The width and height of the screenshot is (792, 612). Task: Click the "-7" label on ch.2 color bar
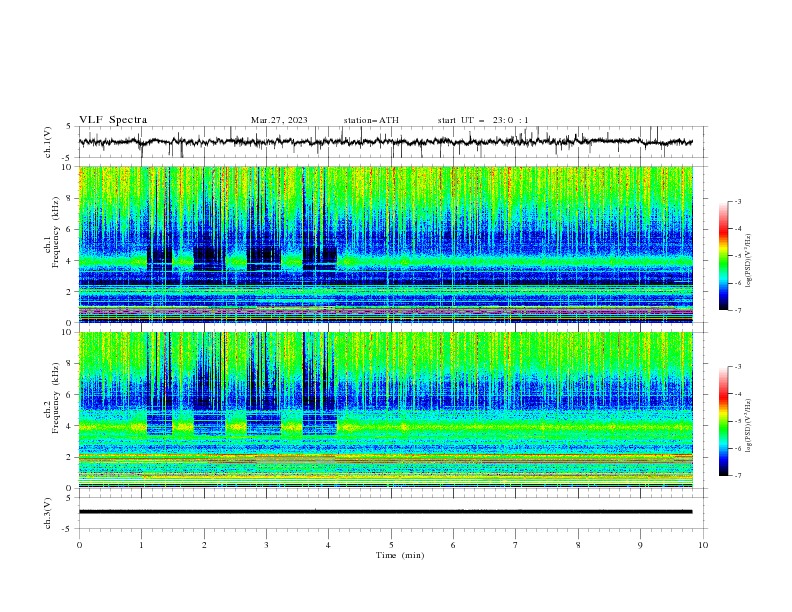coord(738,476)
